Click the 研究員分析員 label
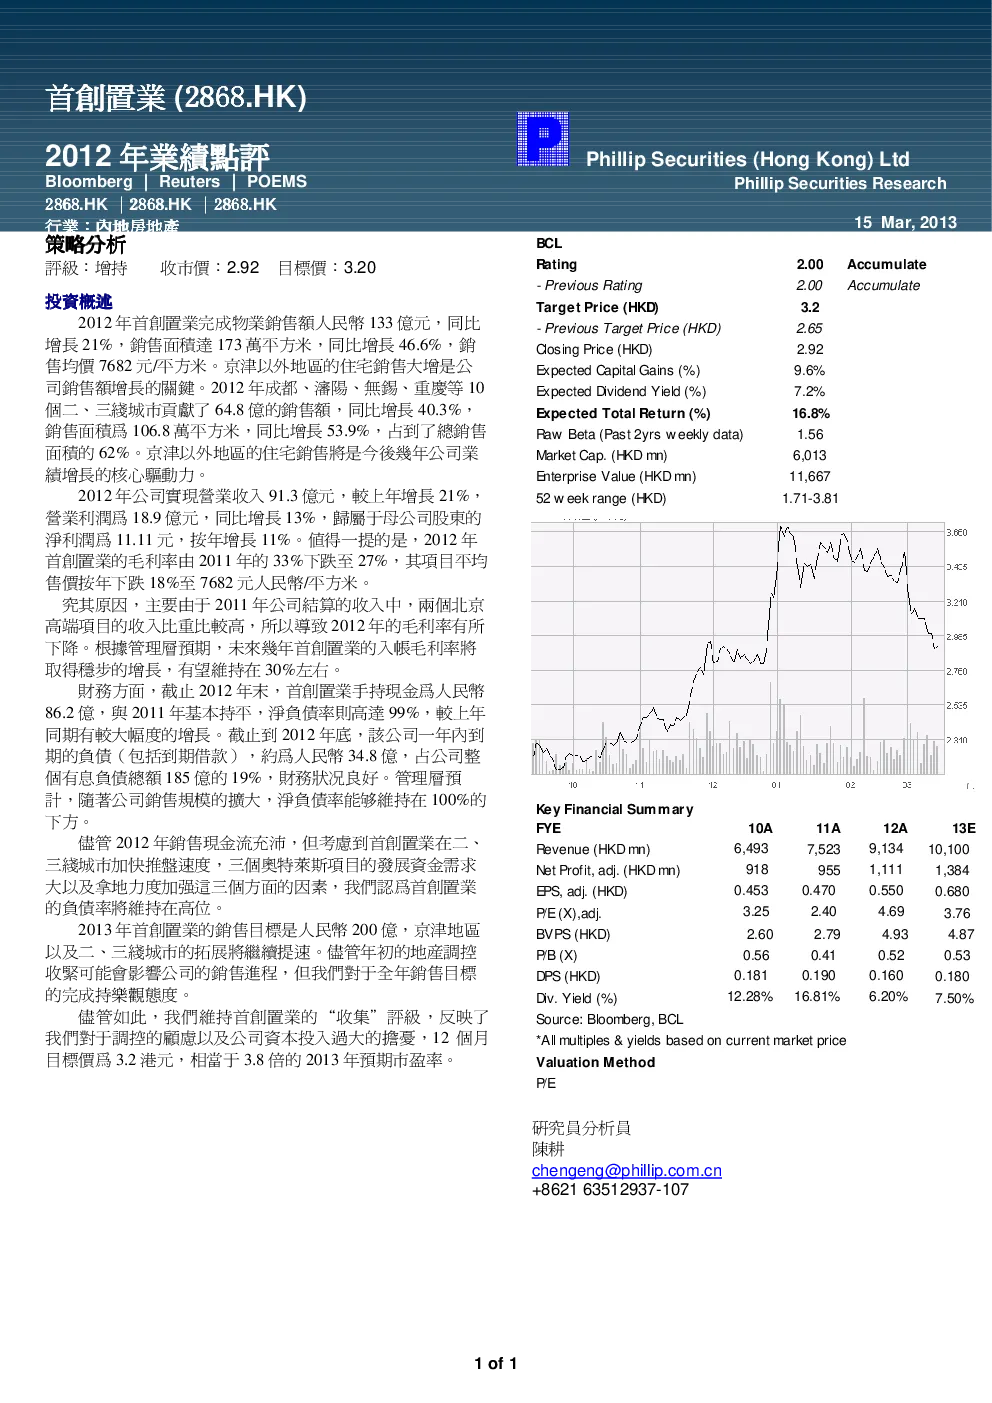Image resolution: width=992 pixels, height=1403 pixels. coord(581,1128)
